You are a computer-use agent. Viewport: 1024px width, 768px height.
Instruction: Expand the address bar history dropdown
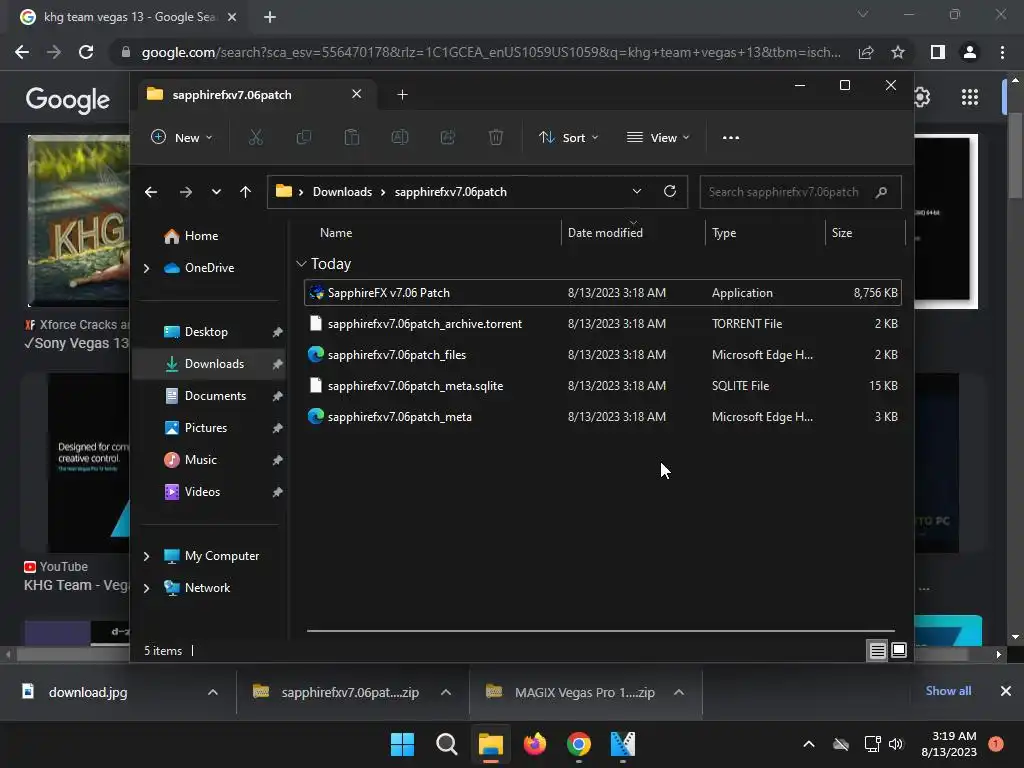tap(636, 191)
